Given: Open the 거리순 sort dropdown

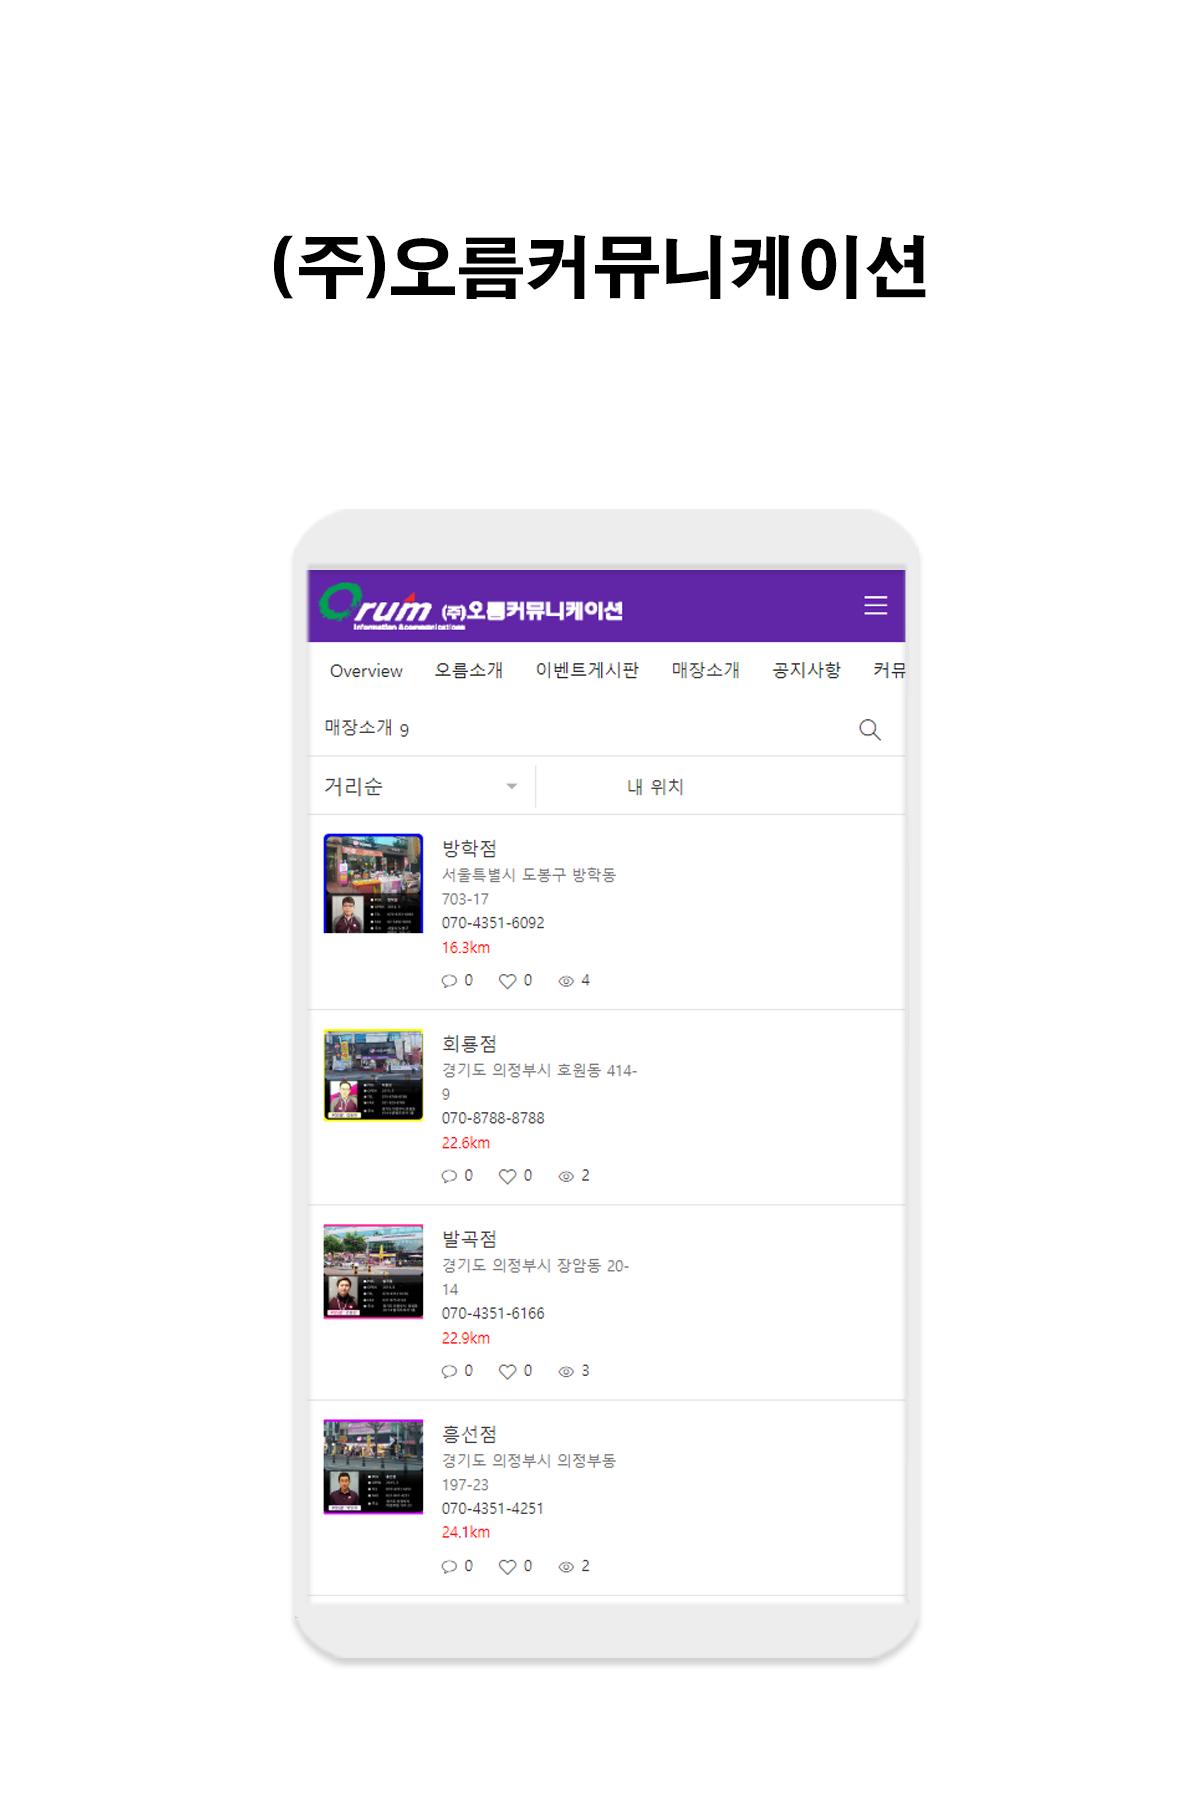Looking at the screenshot, I should click(421, 786).
